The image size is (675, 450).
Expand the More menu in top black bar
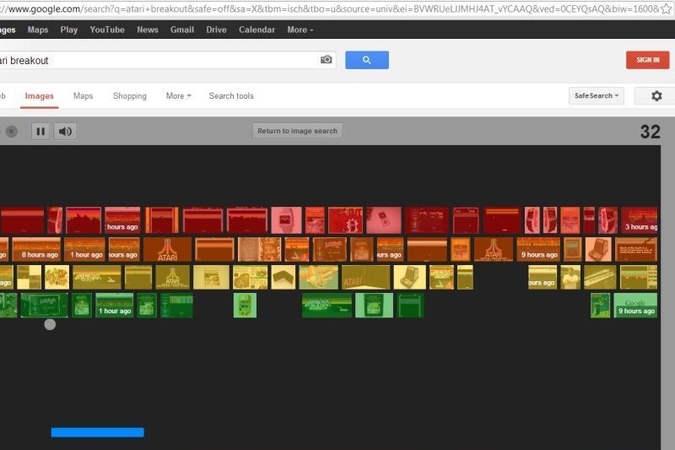[x=300, y=30]
